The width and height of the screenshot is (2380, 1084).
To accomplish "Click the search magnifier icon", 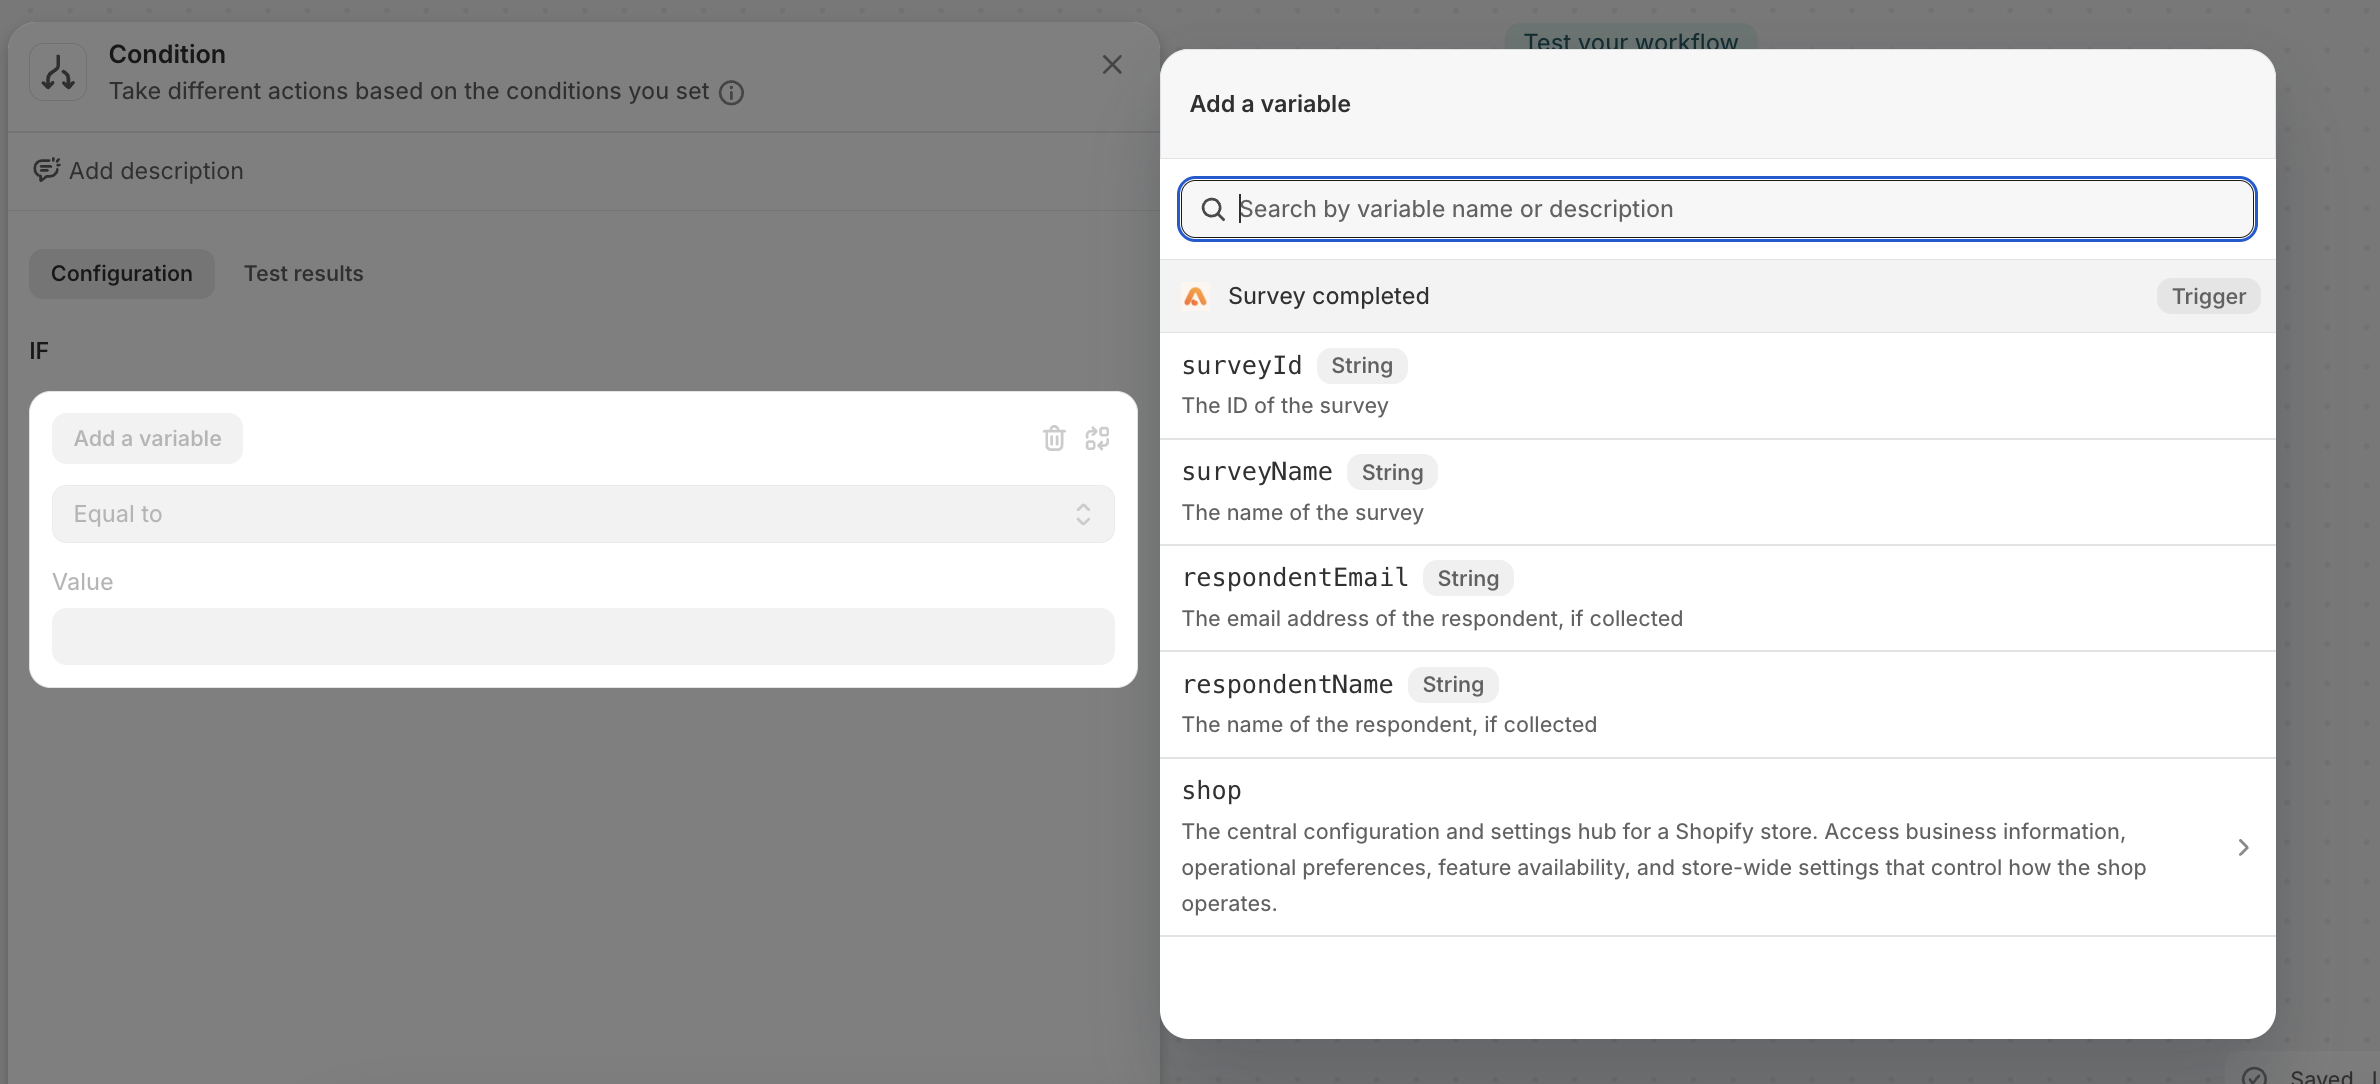I will pos(1213,209).
